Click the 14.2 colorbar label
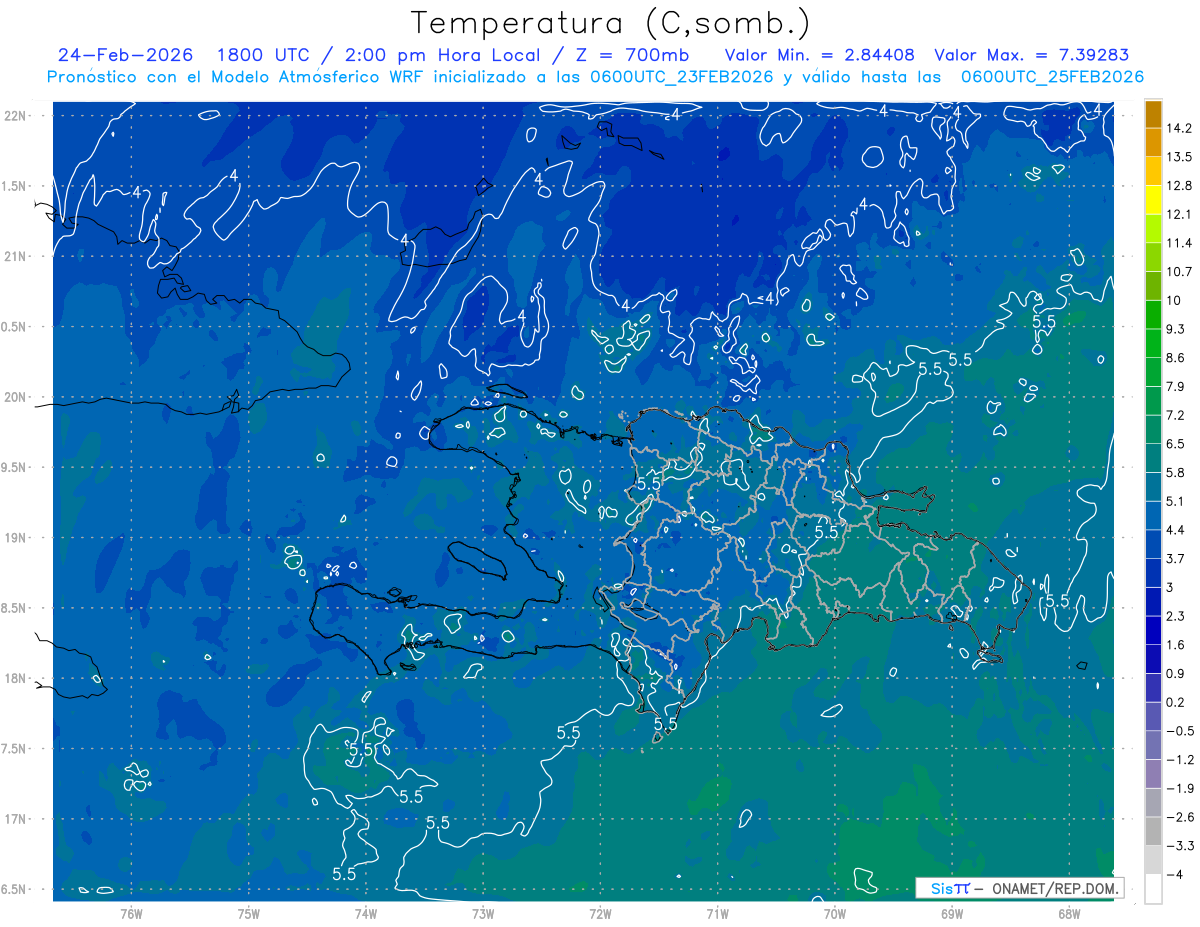The image size is (1200, 927). pos(1179,128)
